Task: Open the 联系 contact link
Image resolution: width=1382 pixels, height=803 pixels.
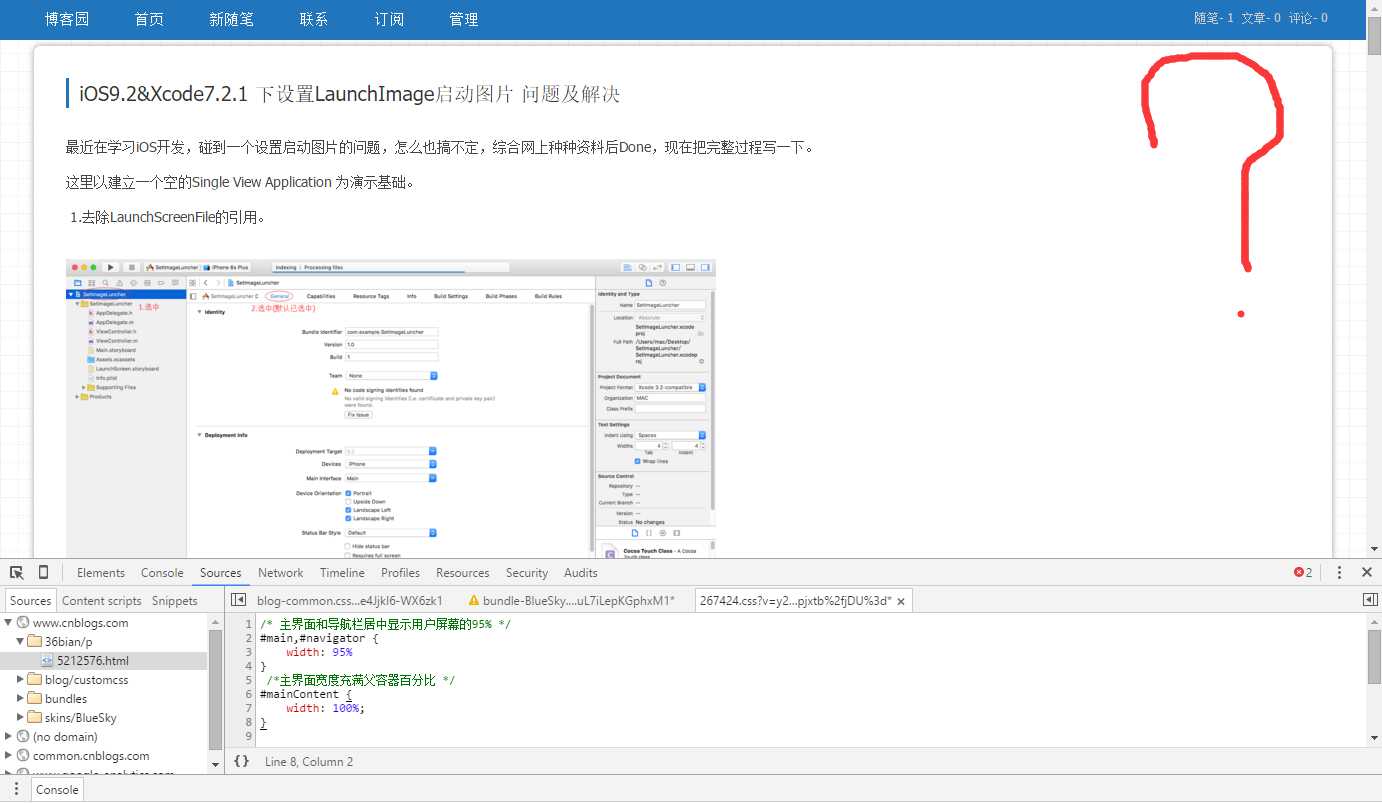Action: (x=313, y=19)
